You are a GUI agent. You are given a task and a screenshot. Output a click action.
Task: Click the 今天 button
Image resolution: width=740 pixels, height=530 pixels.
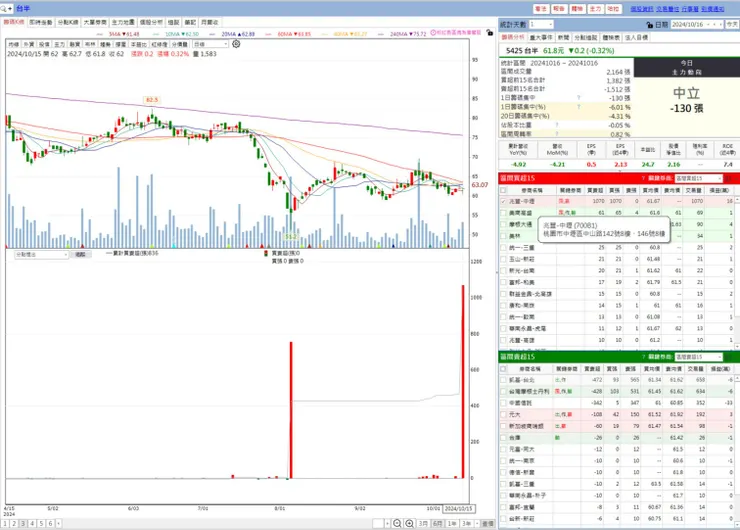point(732,25)
